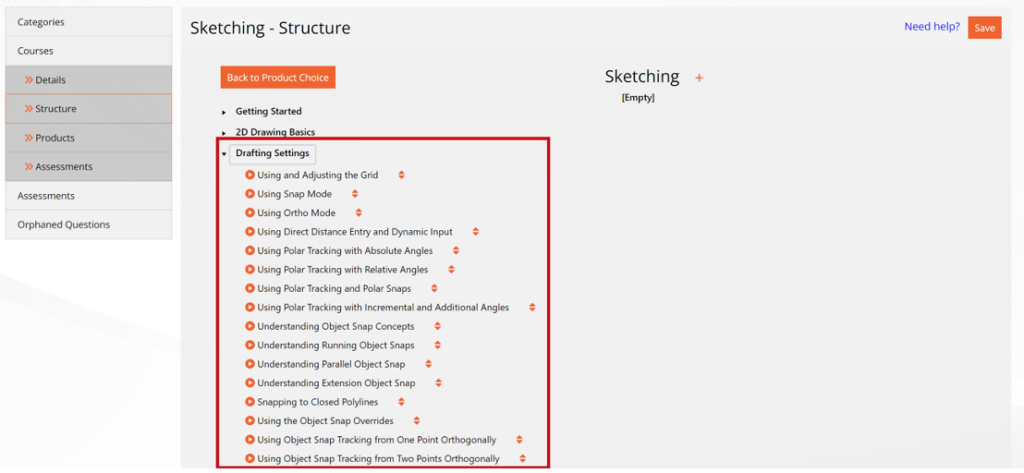Expand the 2D Drawing Basics section

224,132
